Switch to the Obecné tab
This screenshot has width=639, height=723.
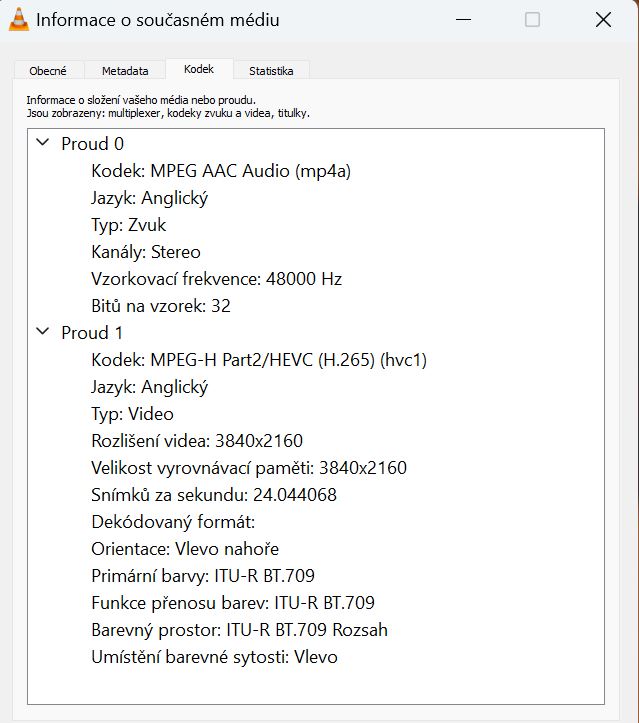coord(48,71)
